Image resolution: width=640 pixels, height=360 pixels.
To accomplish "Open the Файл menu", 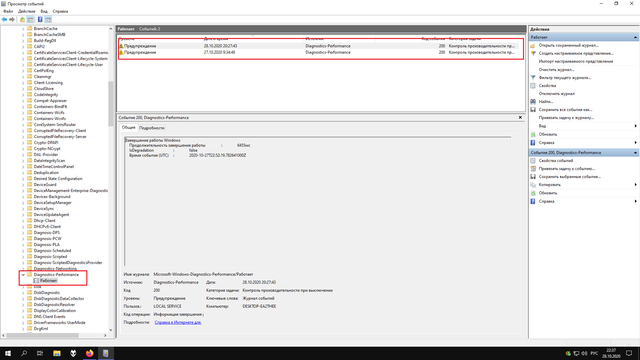I will point(8,11).
